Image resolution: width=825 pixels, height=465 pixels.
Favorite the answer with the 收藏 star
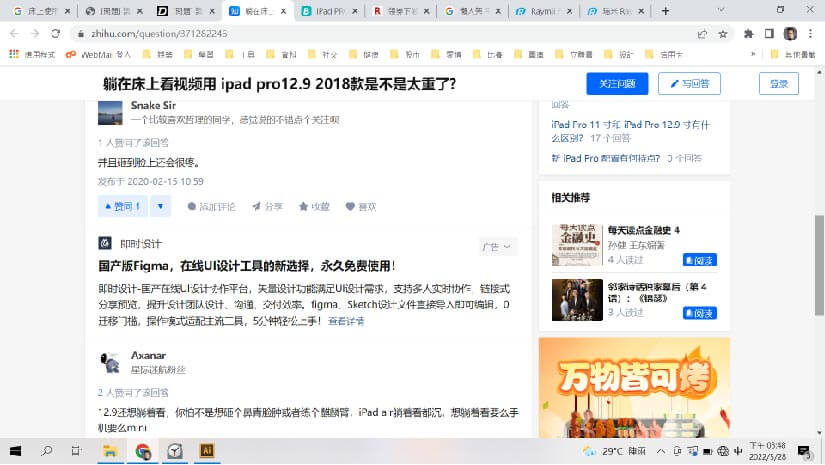tap(314, 207)
